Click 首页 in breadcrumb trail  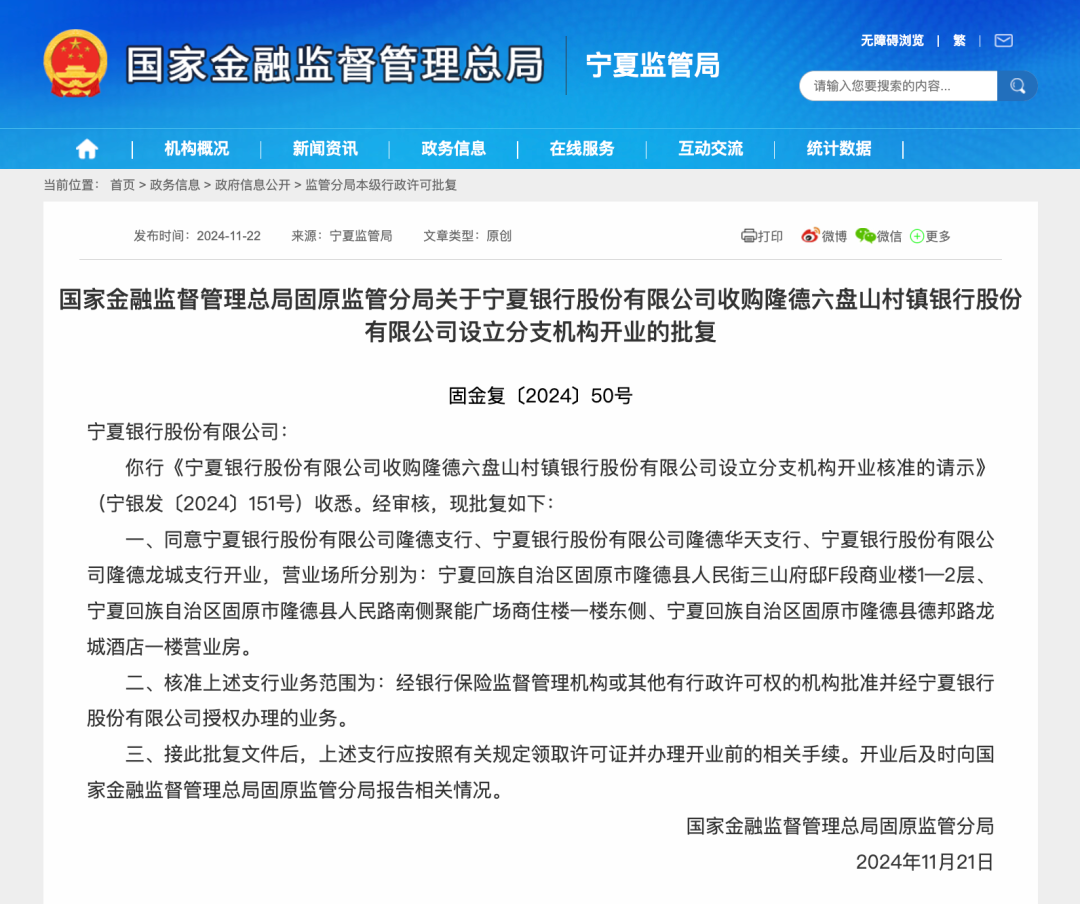coord(122,185)
